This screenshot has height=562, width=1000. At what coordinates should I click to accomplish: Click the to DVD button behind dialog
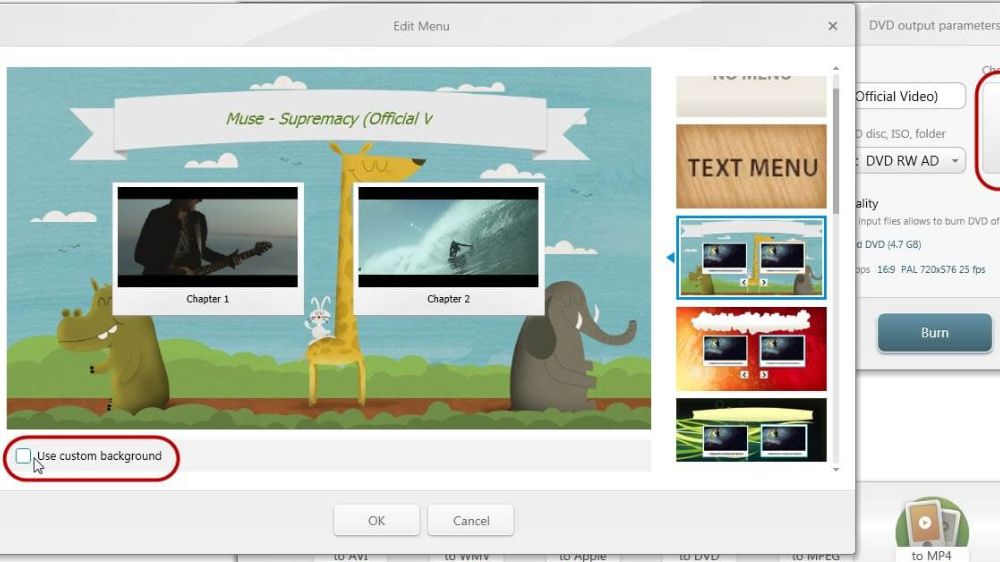point(699,557)
